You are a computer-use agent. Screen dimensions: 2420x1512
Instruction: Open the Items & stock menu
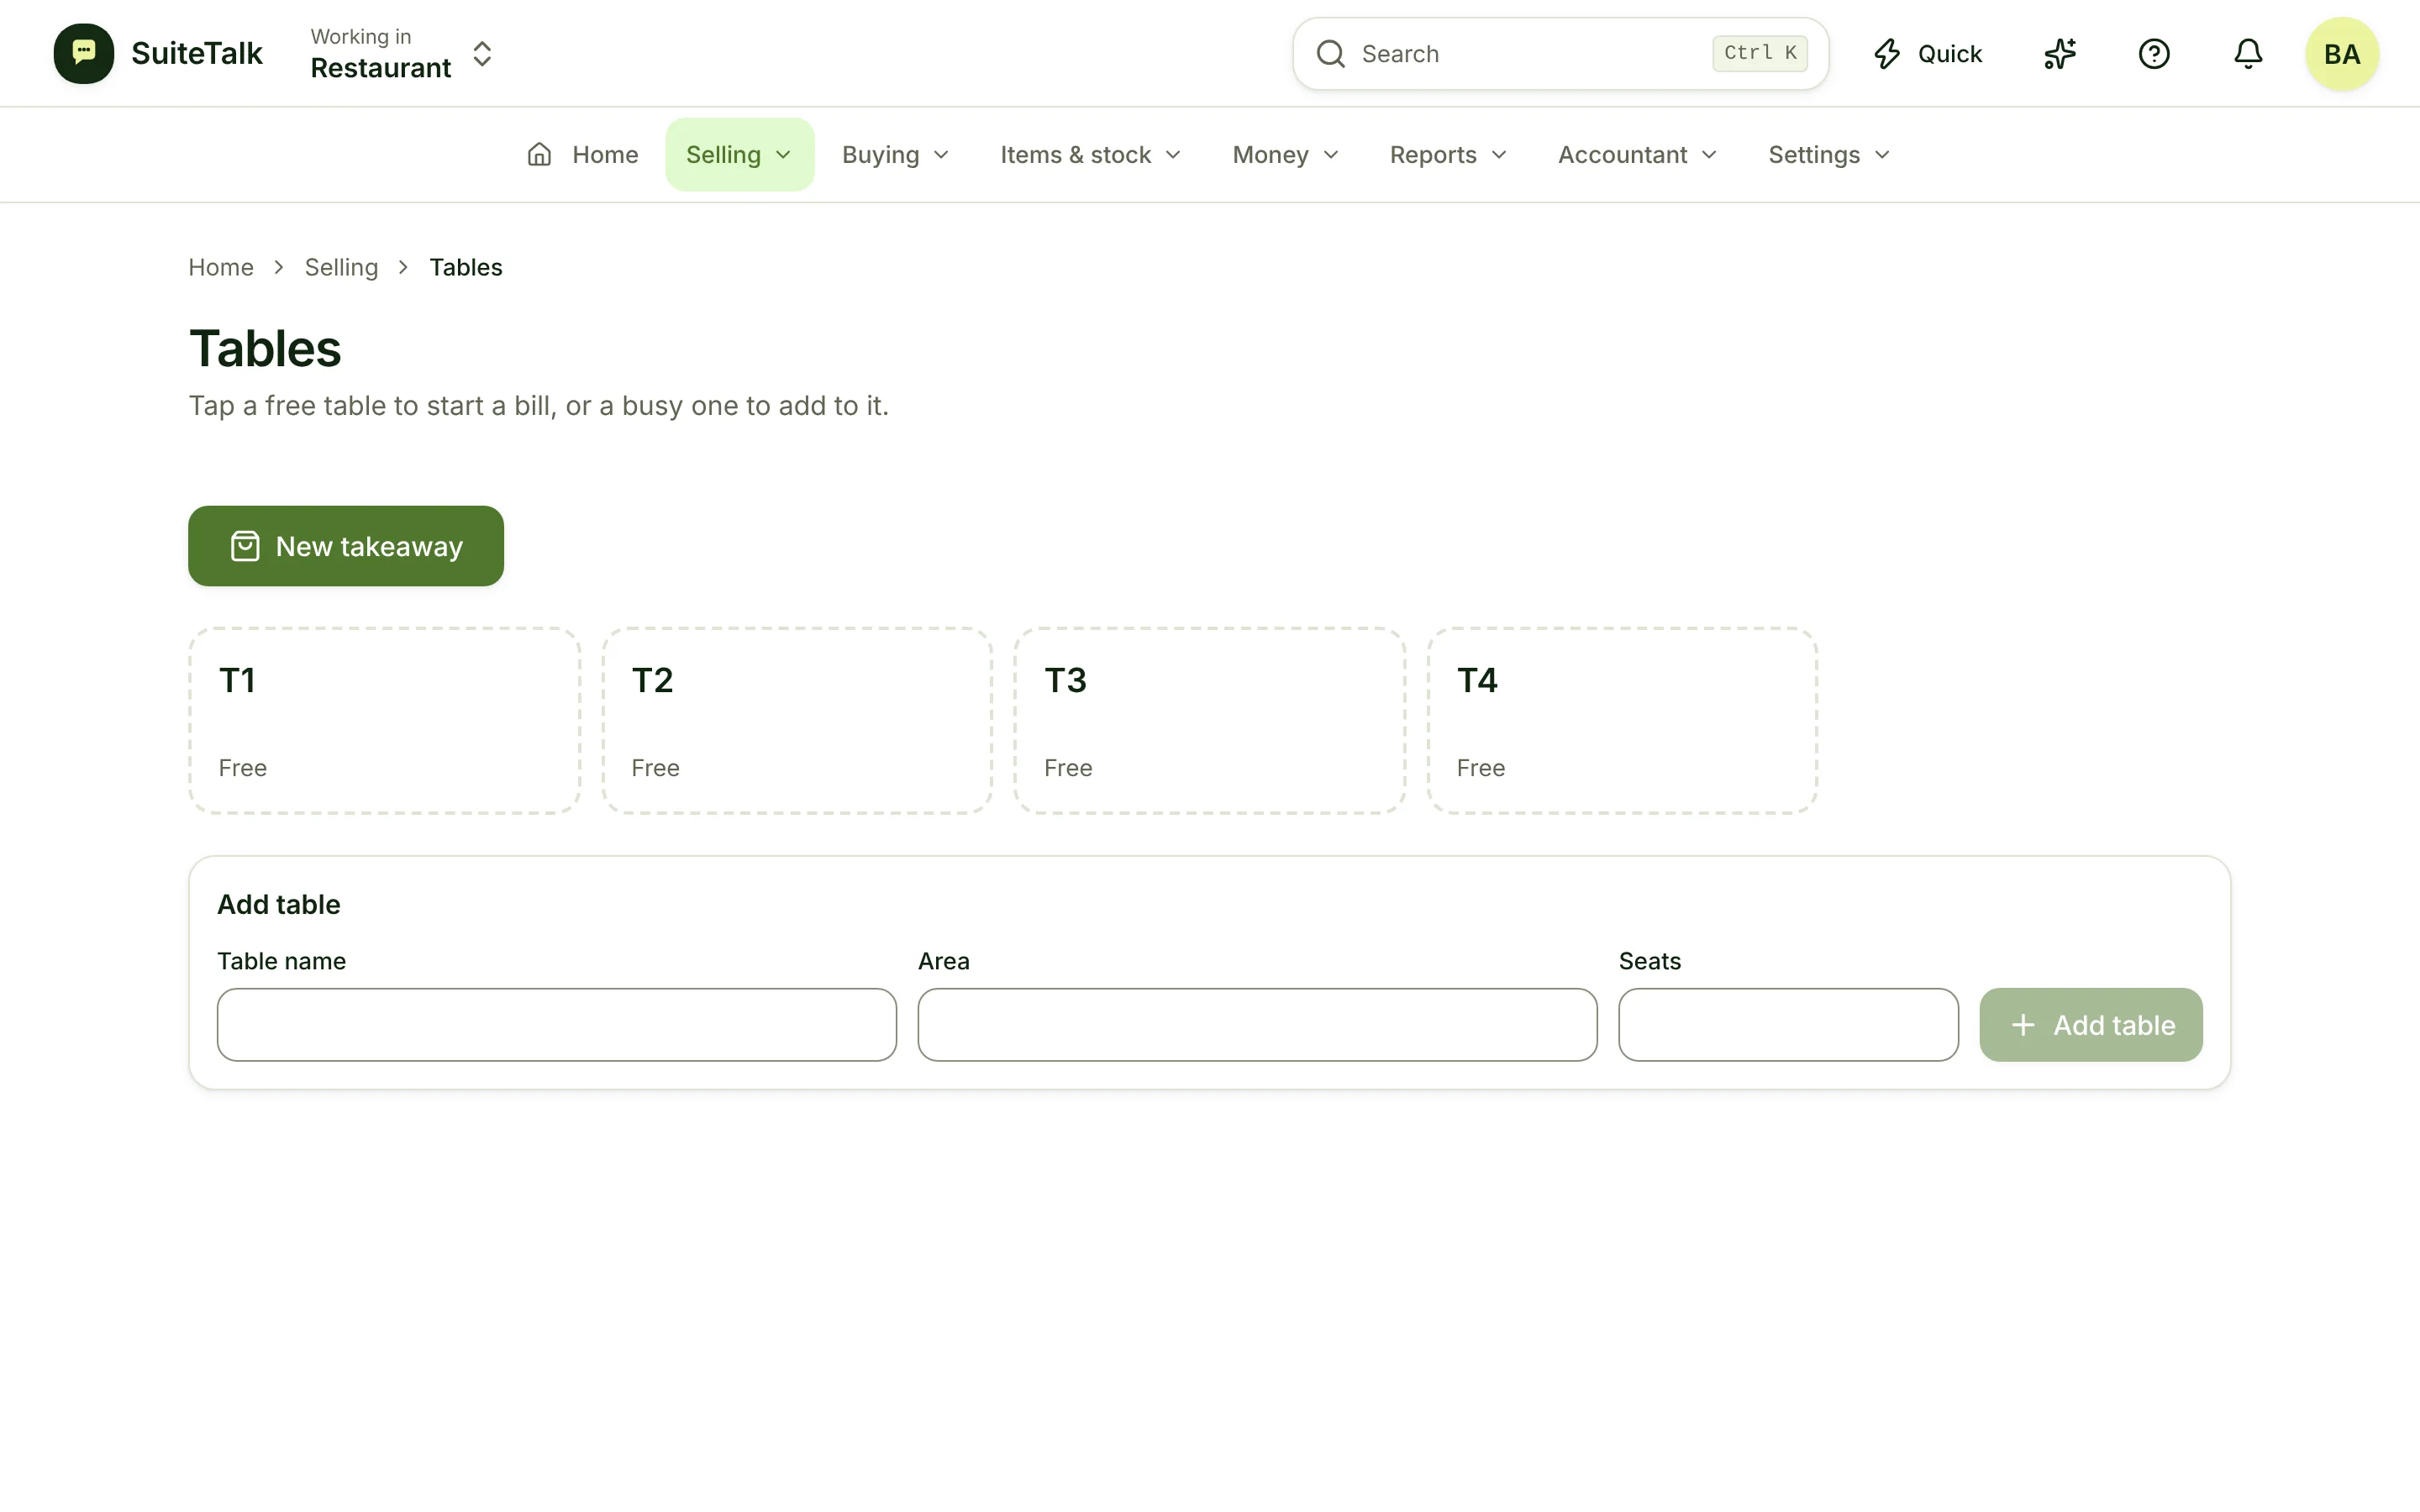point(1090,154)
